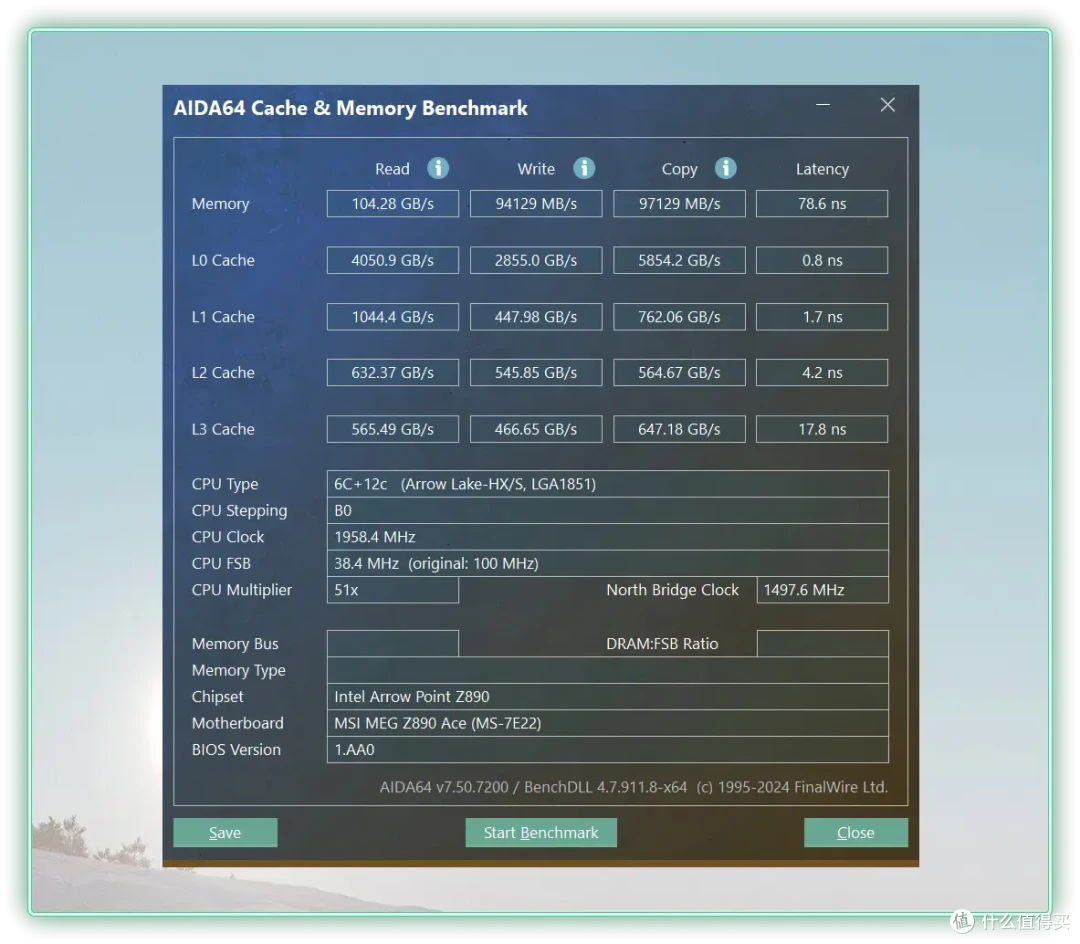Select the Memory latency 78.6 ns
The width and height of the screenshot is (1080, 944).
click(822, 204)
